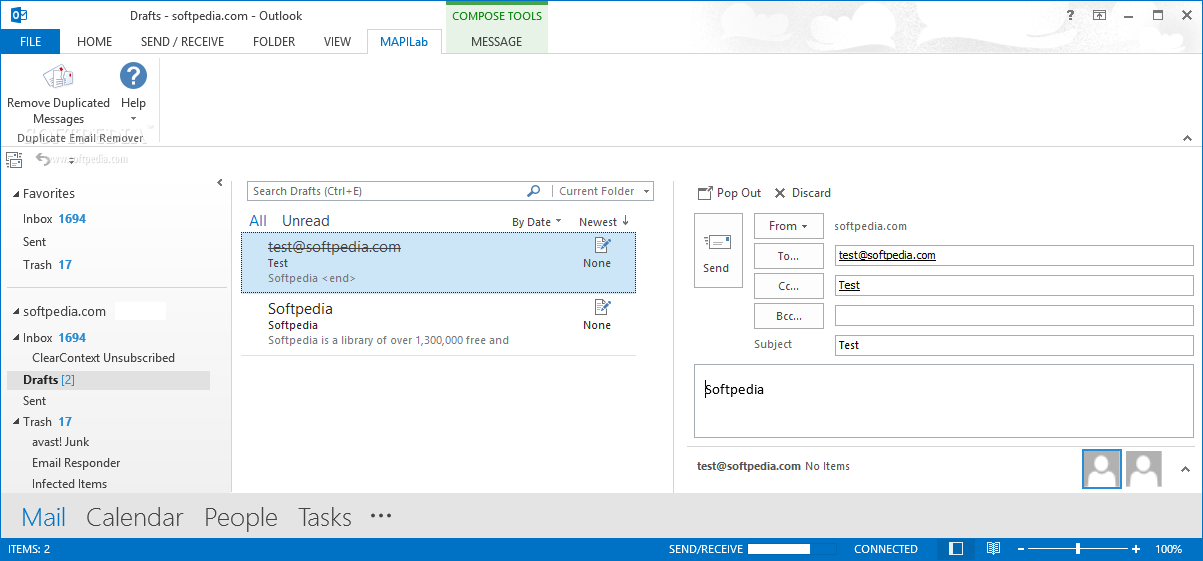Click the empty Bcc field
The width and height of the screenshot is (1203, 561).
tap(1014, 316)
